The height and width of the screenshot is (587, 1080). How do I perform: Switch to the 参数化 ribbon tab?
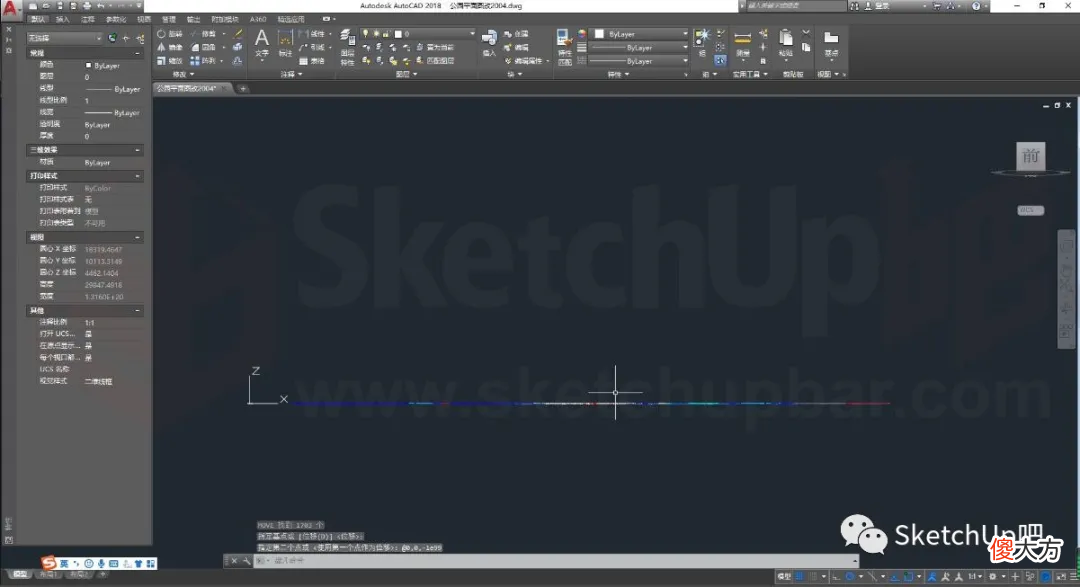tap(116, 19)
